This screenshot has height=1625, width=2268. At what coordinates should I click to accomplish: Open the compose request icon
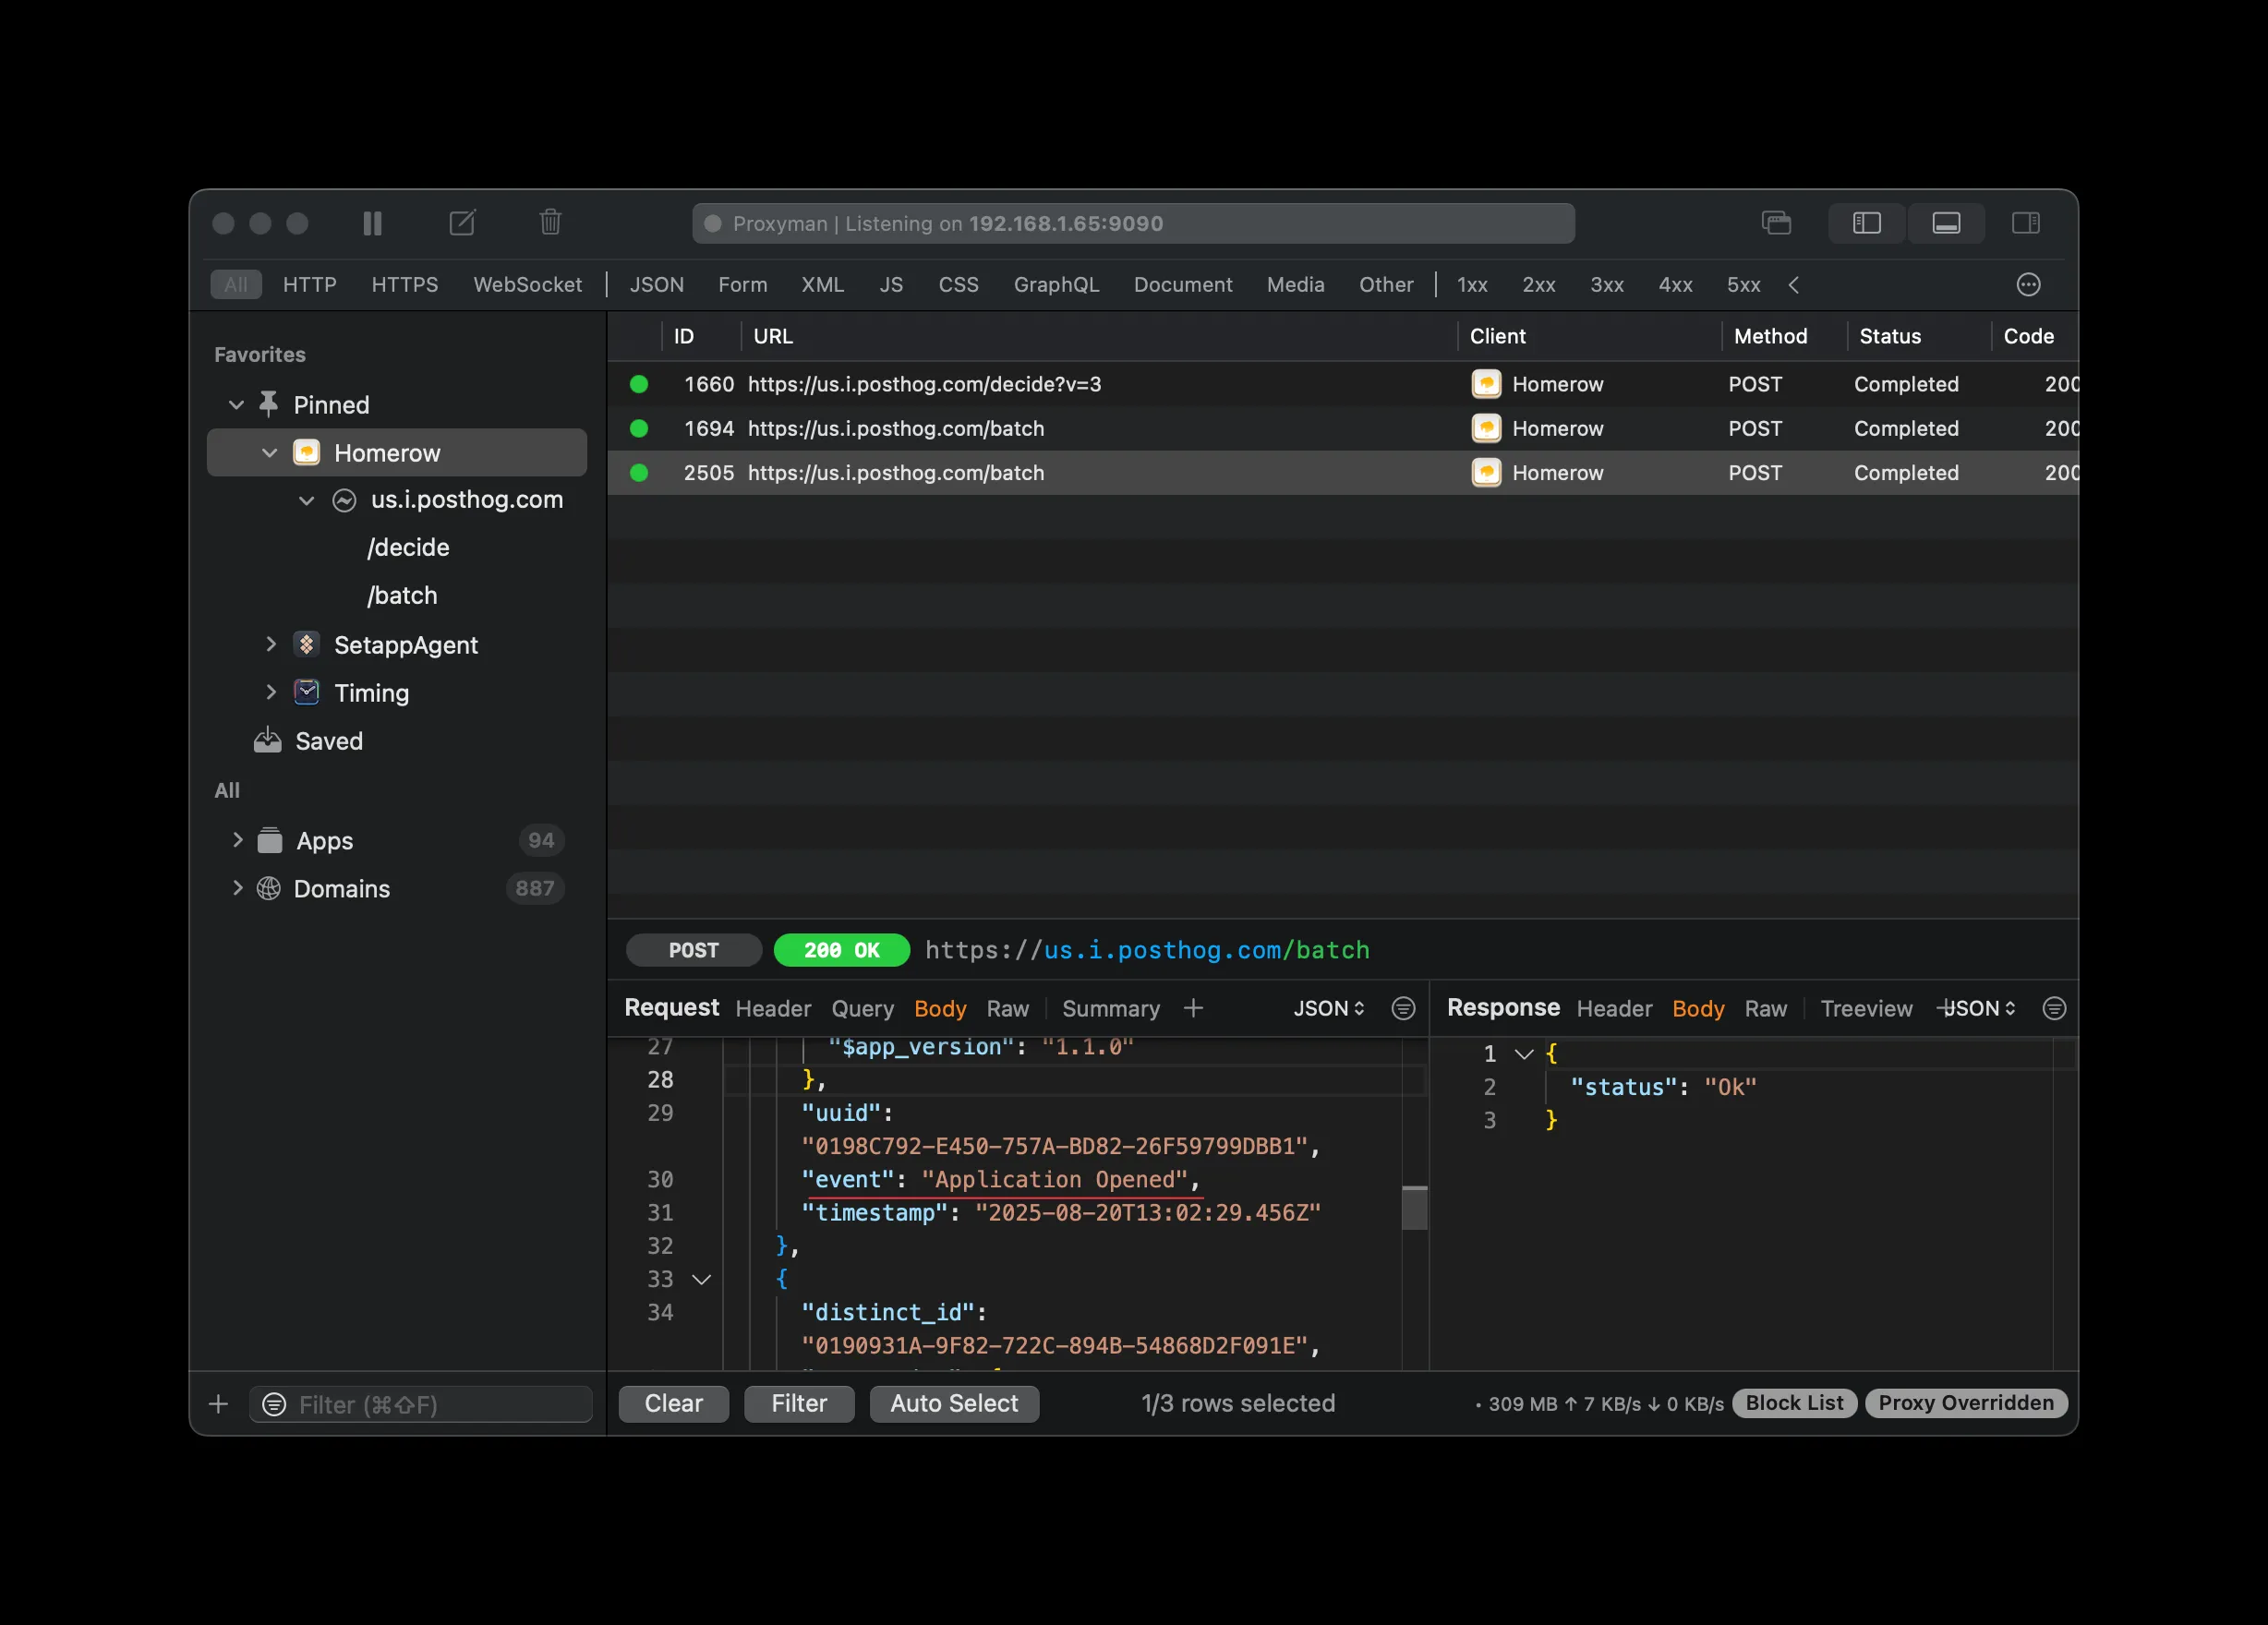(x=462, y=222)
